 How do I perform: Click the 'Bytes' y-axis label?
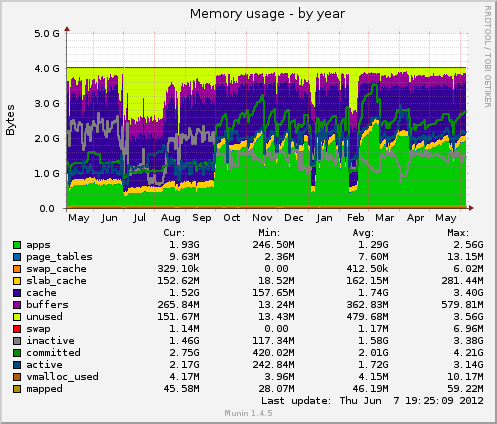click(x=10, y=120)
